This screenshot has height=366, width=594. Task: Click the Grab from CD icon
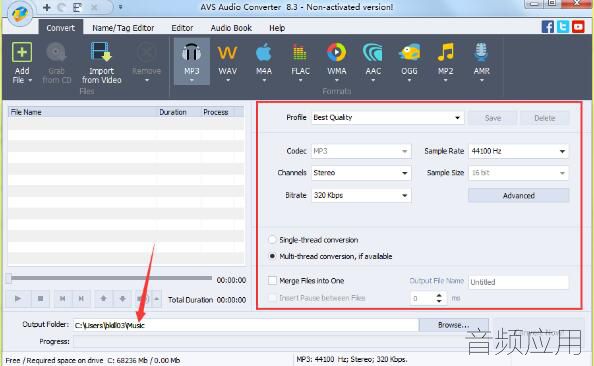56,52
